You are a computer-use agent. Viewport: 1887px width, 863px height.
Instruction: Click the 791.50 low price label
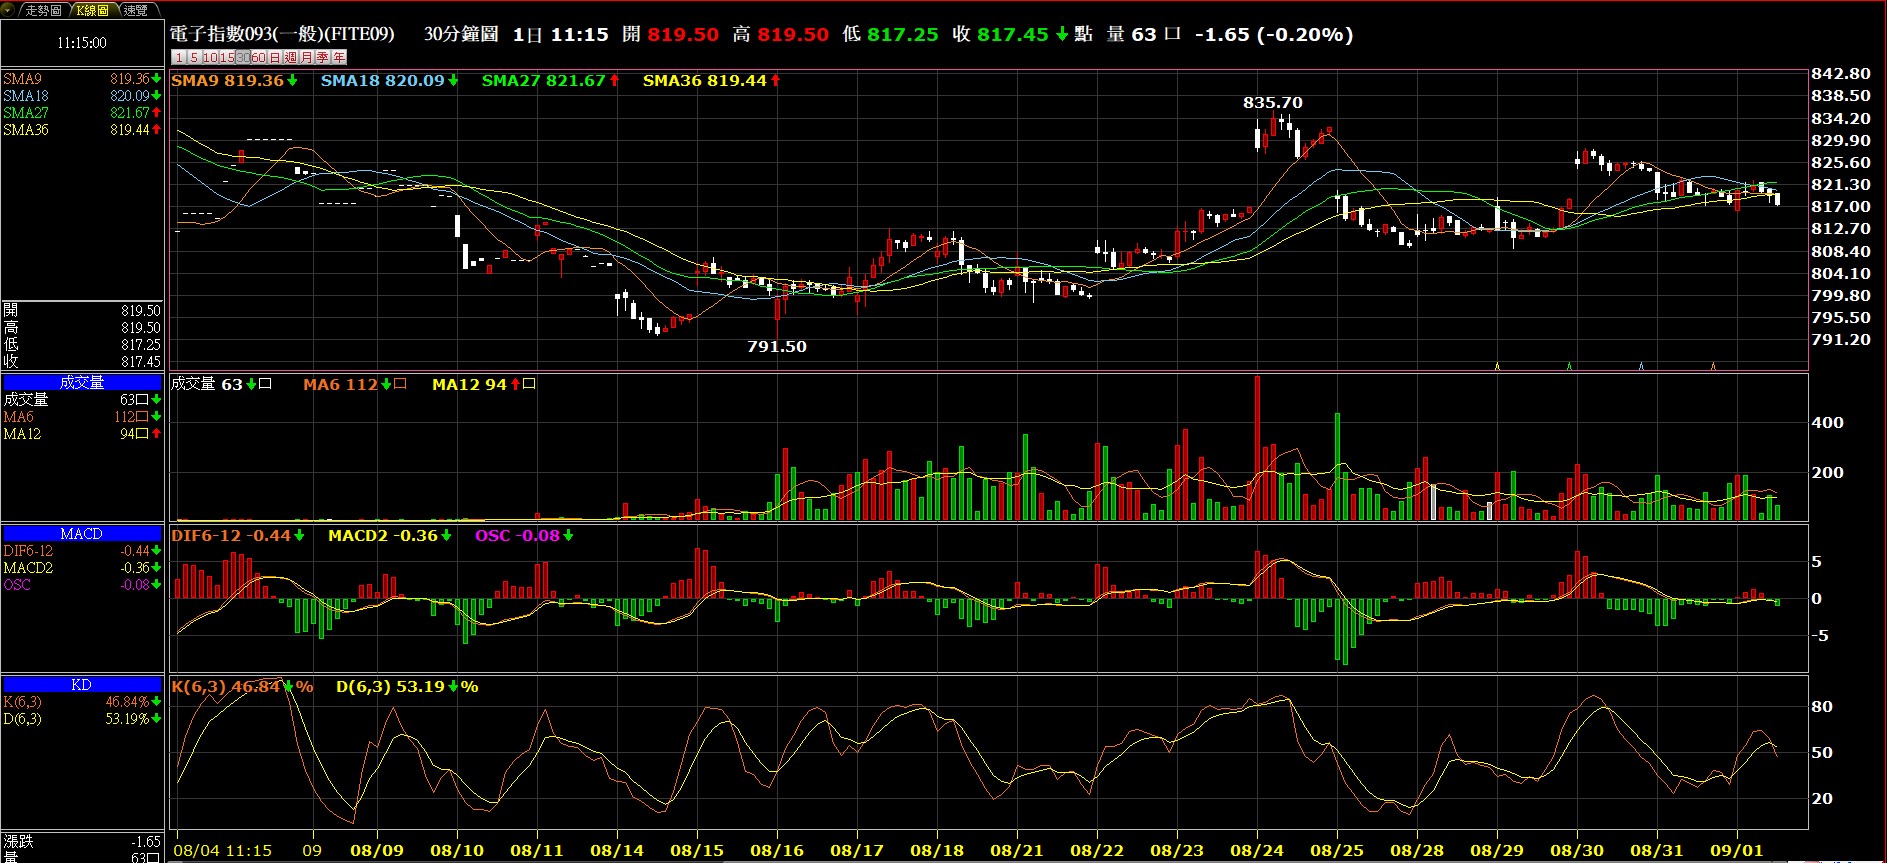(777, 347)
